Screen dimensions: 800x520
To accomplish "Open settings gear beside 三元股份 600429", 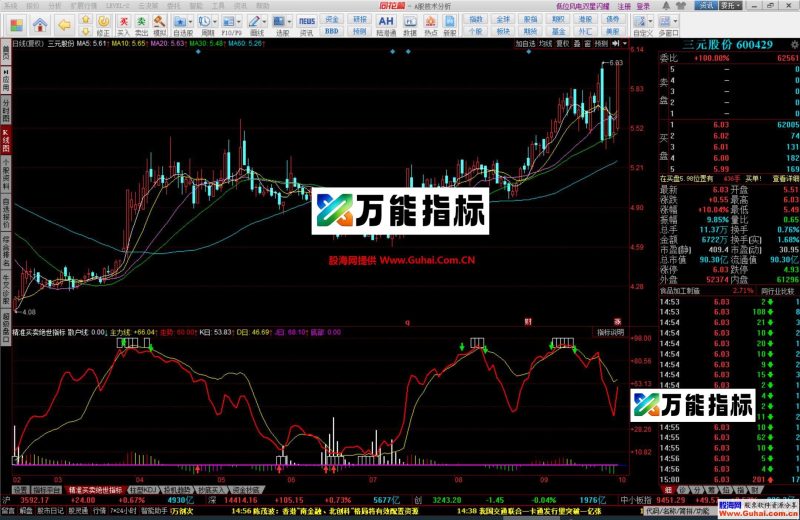I will [x=794, y=45].
